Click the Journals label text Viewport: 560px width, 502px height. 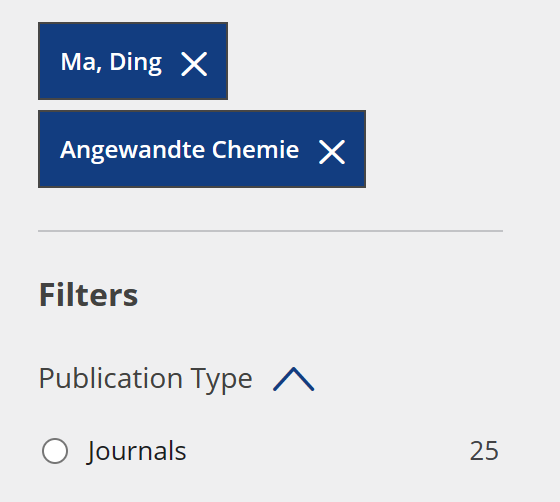click(x=136, y=451)
